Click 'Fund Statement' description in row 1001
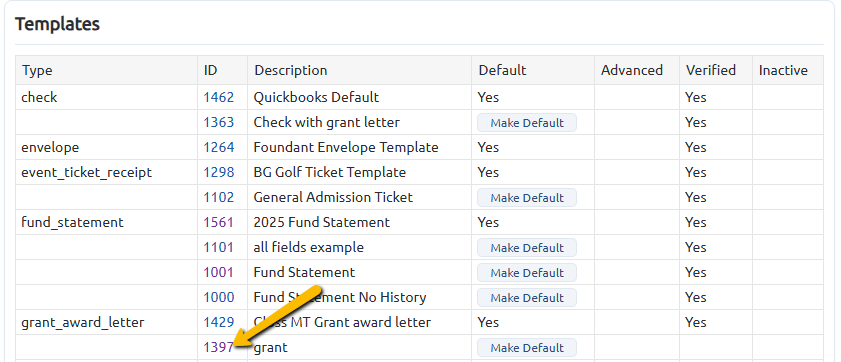Screen dimensions: 841x362 (304, 272)
